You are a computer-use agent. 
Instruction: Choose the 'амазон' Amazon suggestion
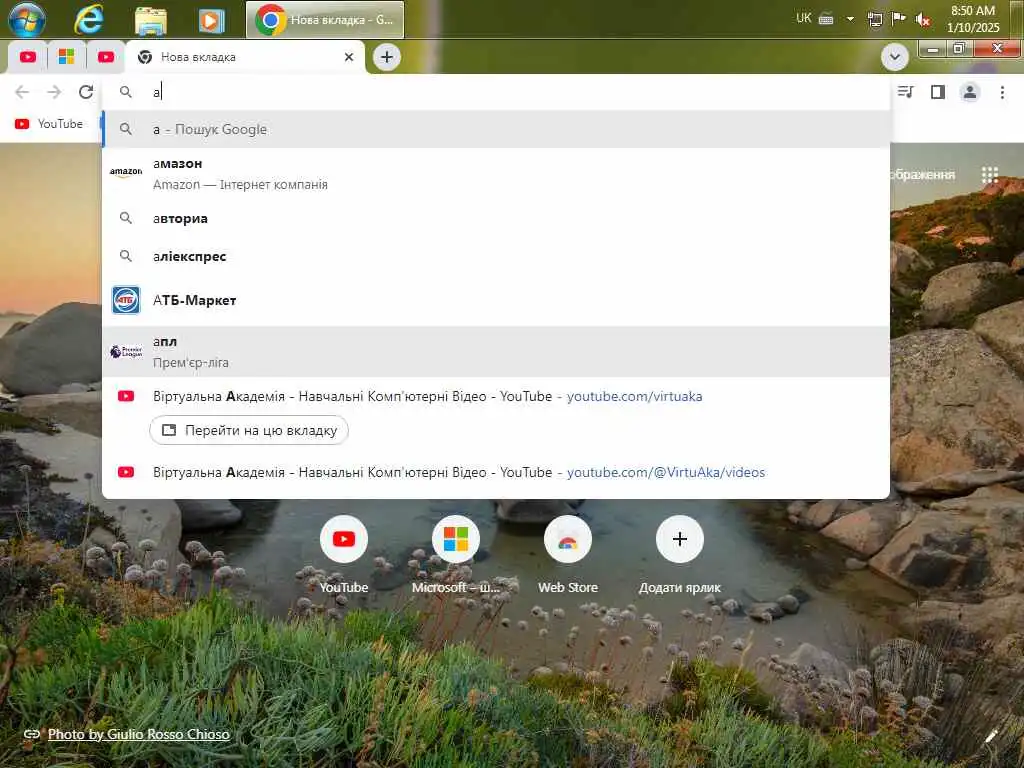point(496,174)
